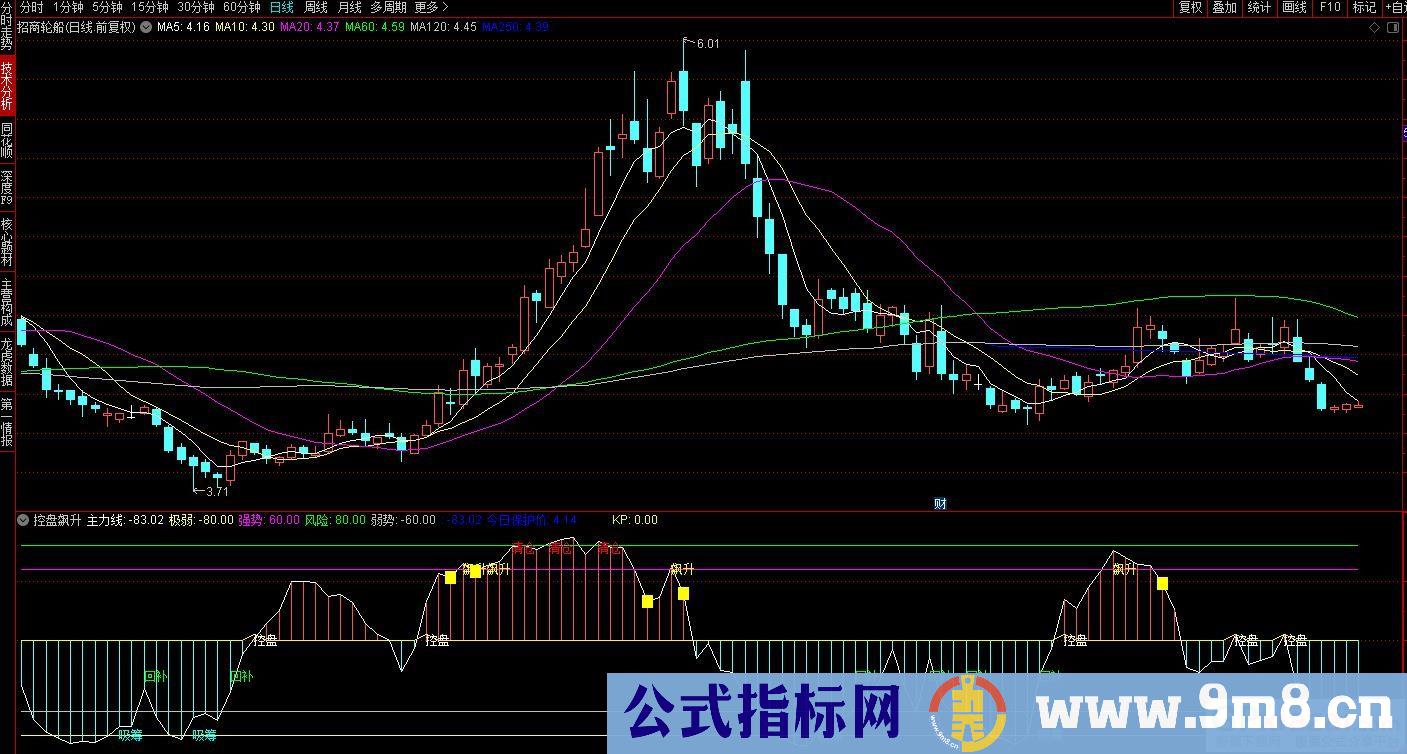The width and height of the screenshot is (1407, 754).
Task: Click the MA10: 4.30 label
Action: tap(245, 27)
